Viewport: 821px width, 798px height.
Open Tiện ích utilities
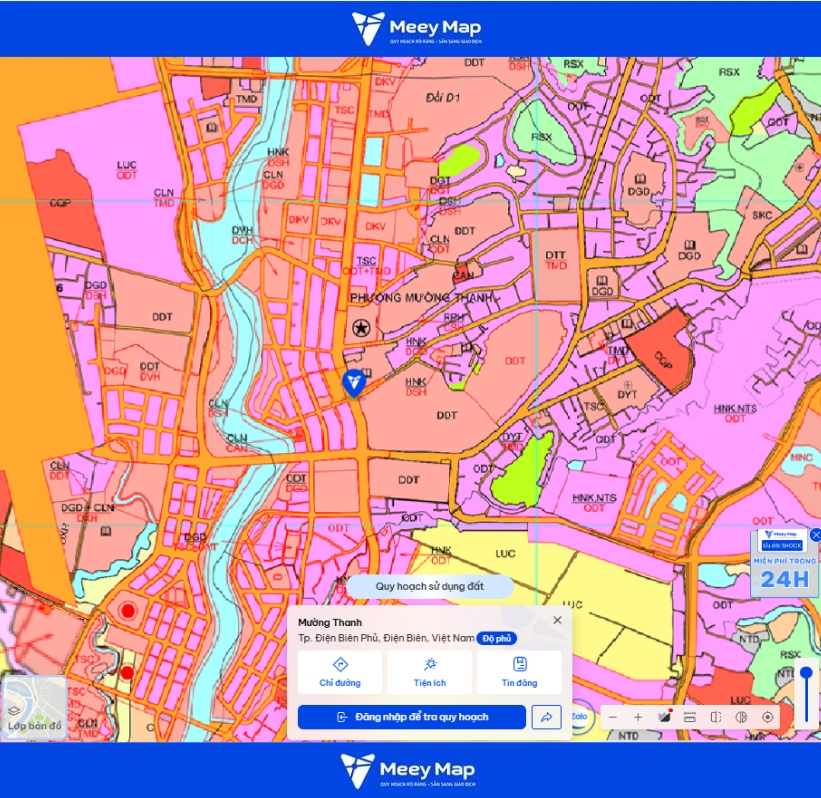tap(430, 672)
